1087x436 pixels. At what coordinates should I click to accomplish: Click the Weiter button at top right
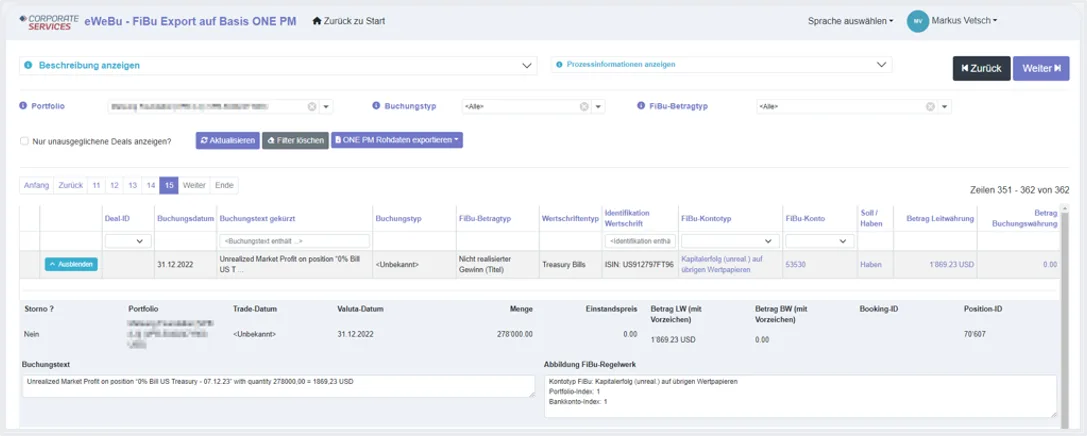click(1041, 68)
